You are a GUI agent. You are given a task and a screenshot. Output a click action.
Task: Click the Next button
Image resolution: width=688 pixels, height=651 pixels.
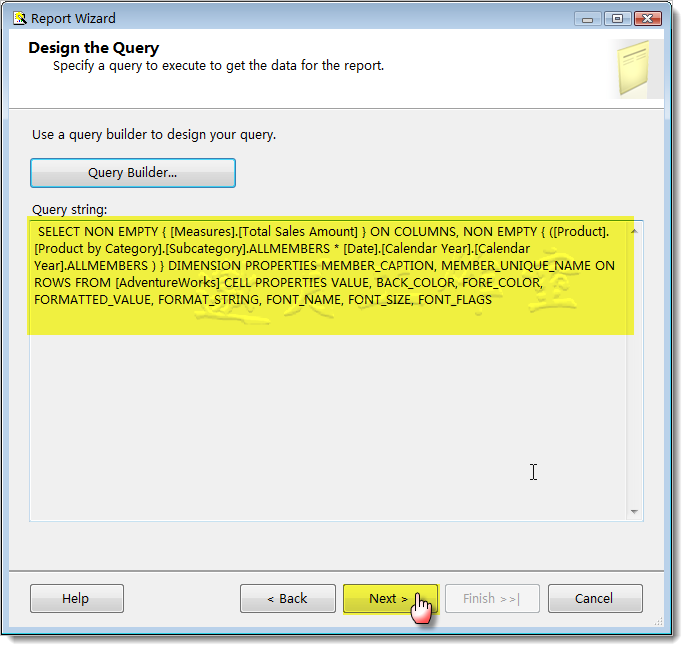pyautogui.click(x=391, y=599)
